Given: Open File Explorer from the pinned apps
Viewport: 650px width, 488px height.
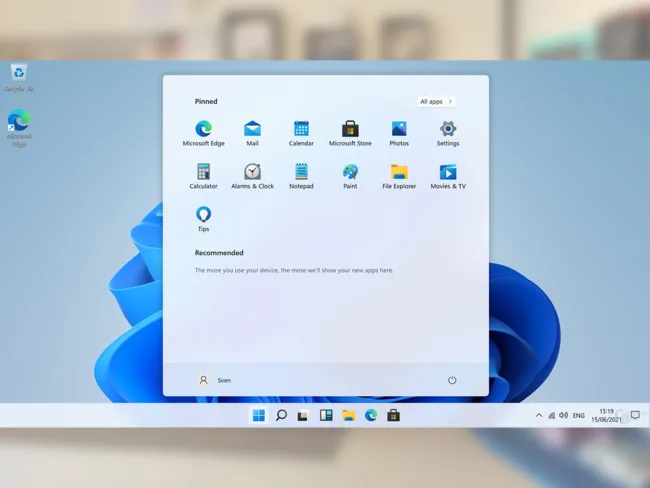Looking at the screenshot, I should point(399,176).
